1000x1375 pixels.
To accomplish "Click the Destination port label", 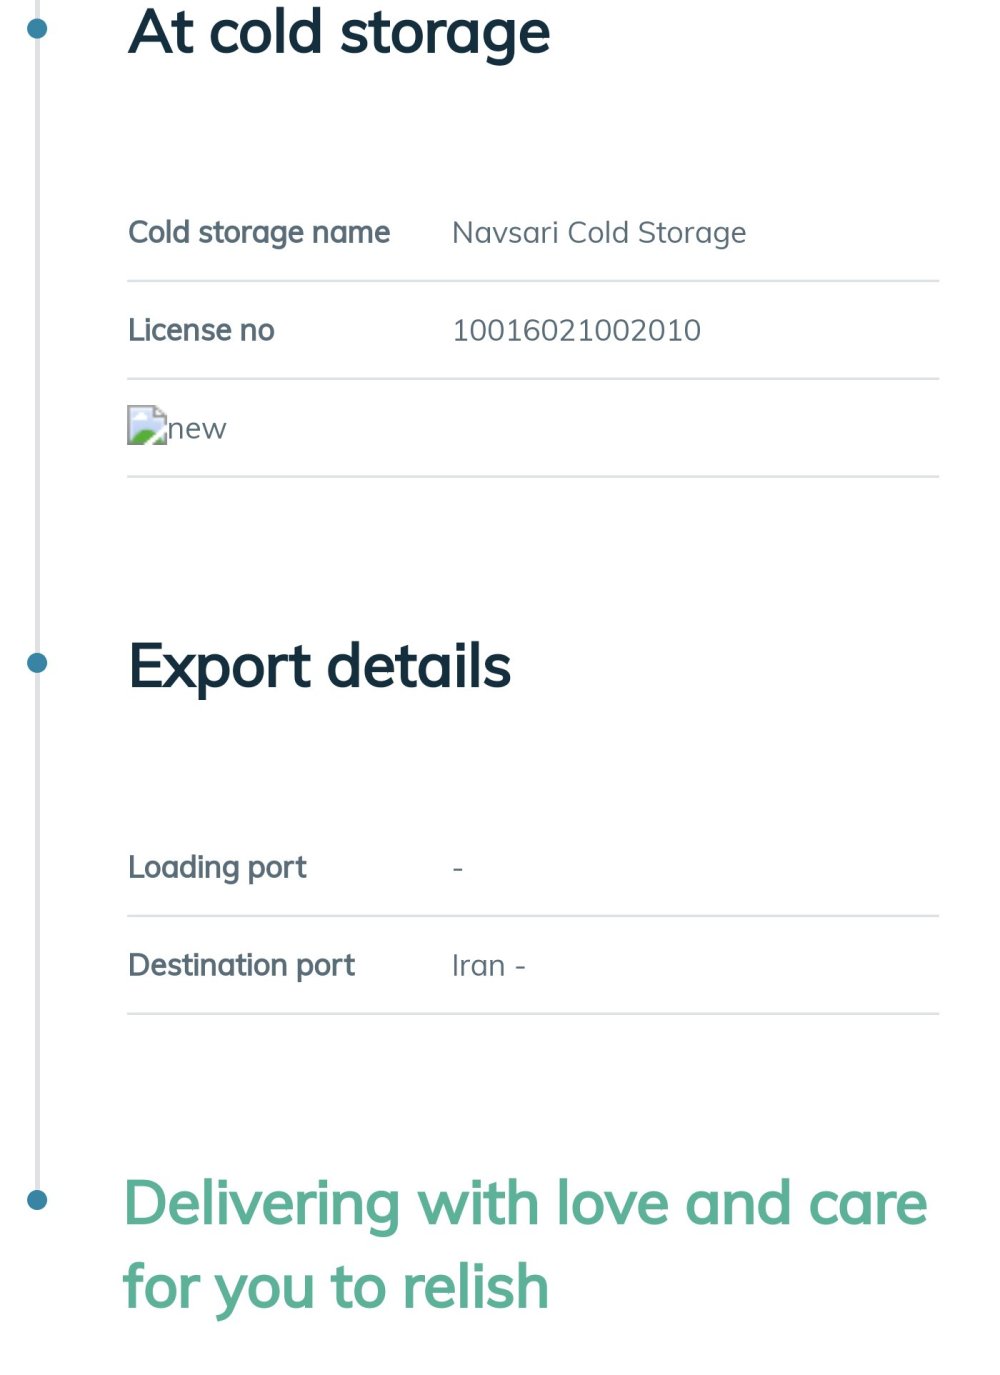I will 241,965.
